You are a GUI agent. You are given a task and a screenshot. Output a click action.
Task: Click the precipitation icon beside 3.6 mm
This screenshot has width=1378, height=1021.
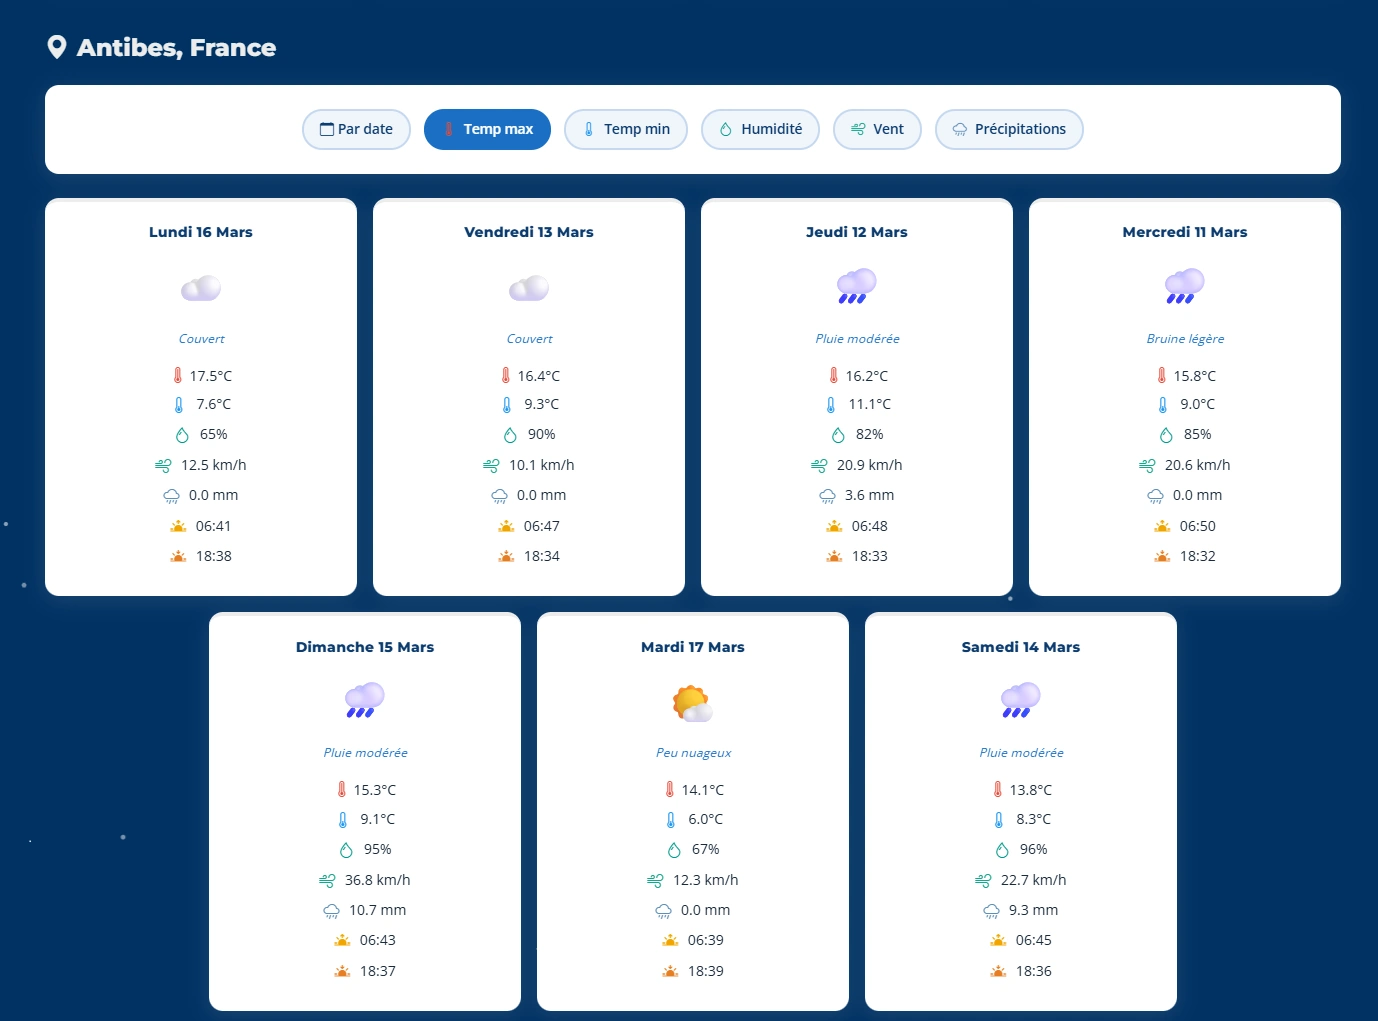point(827,496)
